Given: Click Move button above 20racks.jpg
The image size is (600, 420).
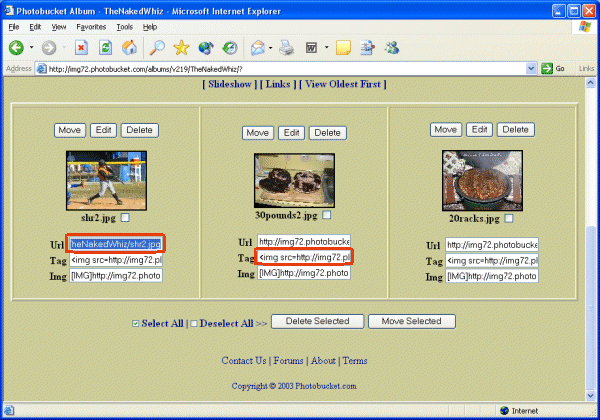Looking at the screenshot, I should (446, 130).
